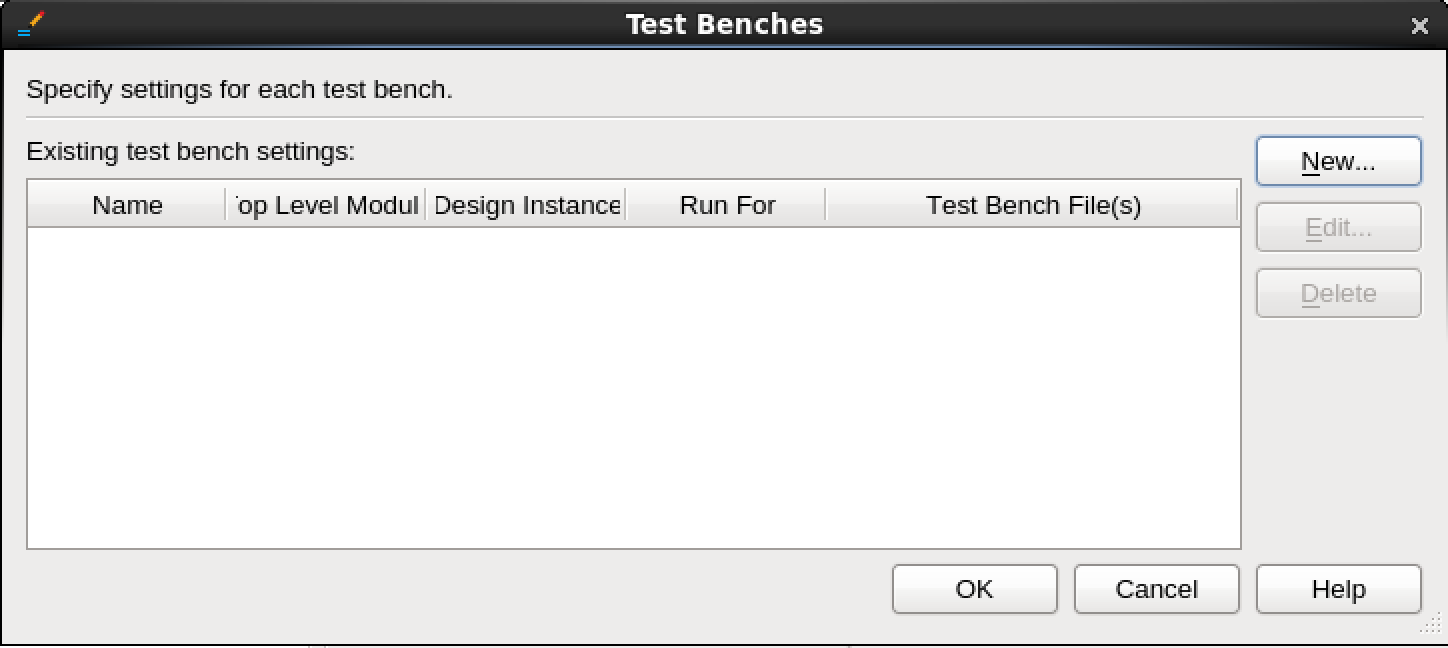Click divider between Name and Top Level Module
Screen dimensions: 1448x648
click(226, 205)
